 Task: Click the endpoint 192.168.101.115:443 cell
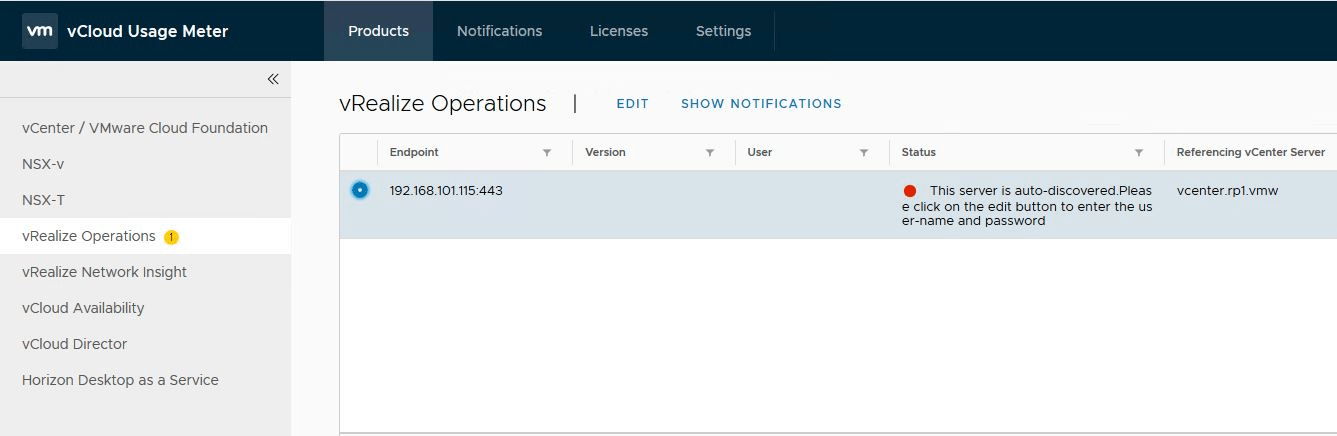pos(446,190)
